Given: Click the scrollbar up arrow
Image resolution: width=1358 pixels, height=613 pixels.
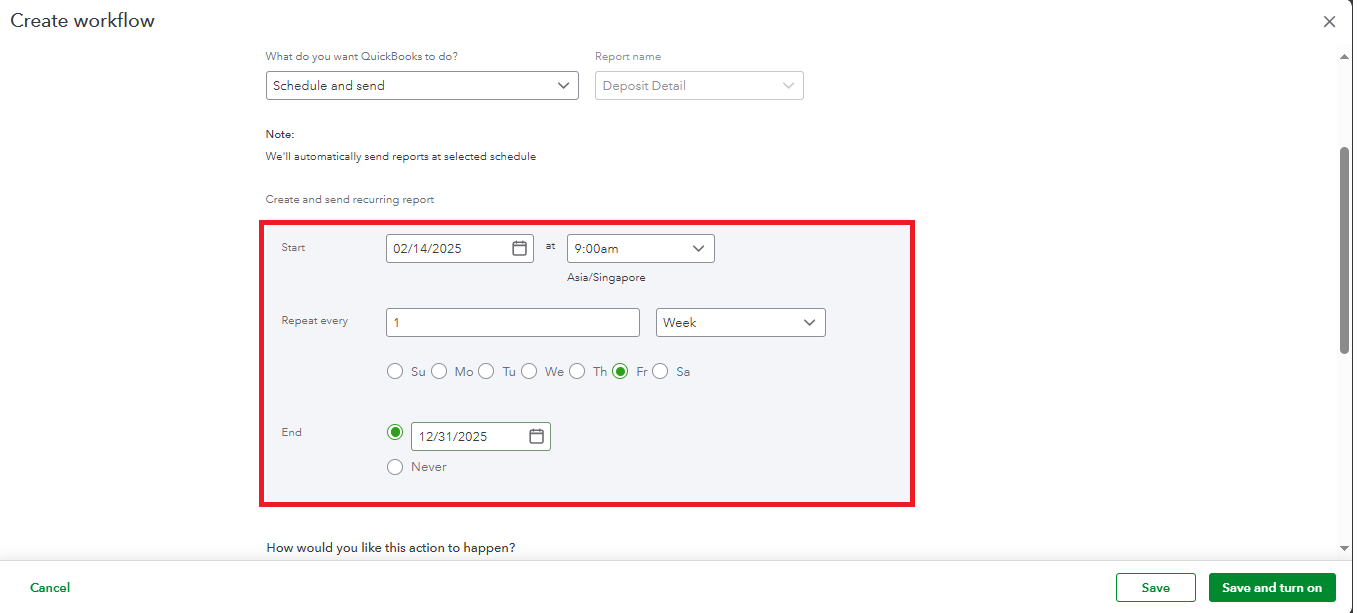Looking at the screenshot, I should tap(1345, 57).
